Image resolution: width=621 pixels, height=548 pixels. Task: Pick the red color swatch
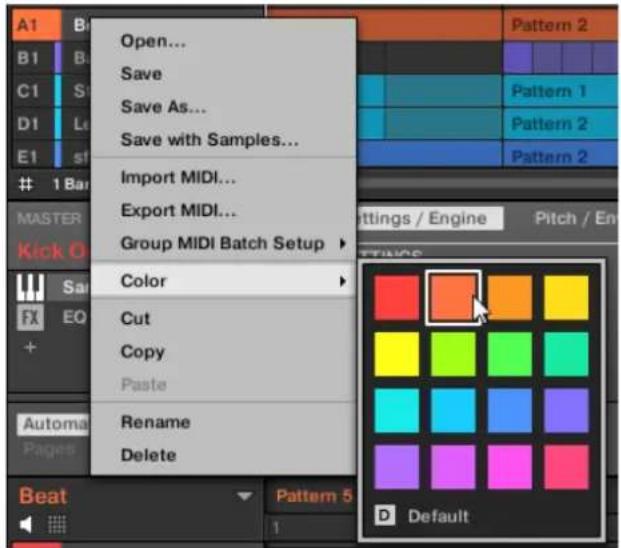(396, 298)
